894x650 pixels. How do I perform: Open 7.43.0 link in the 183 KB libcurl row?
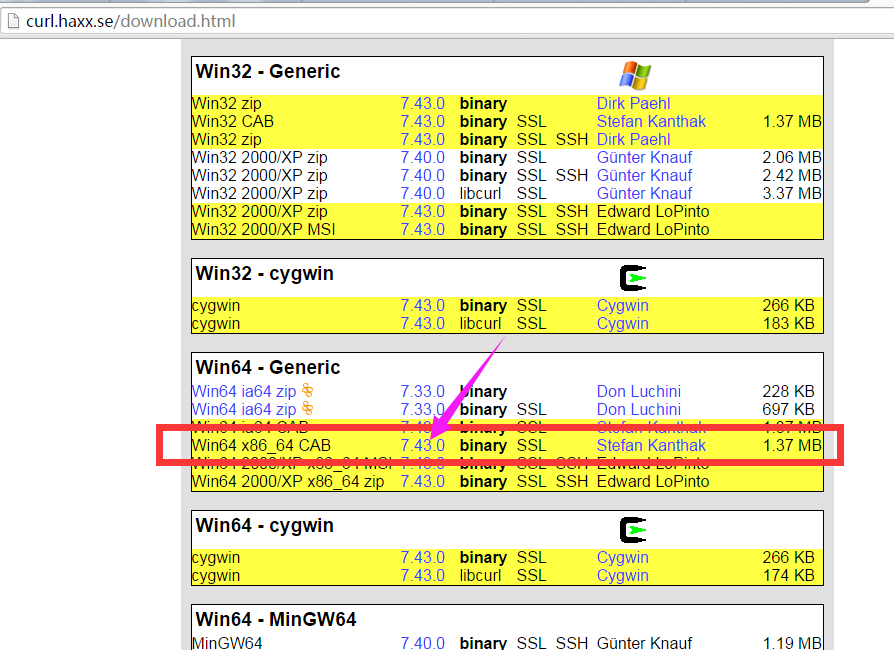pyautogui.click(x=422, y=324)
